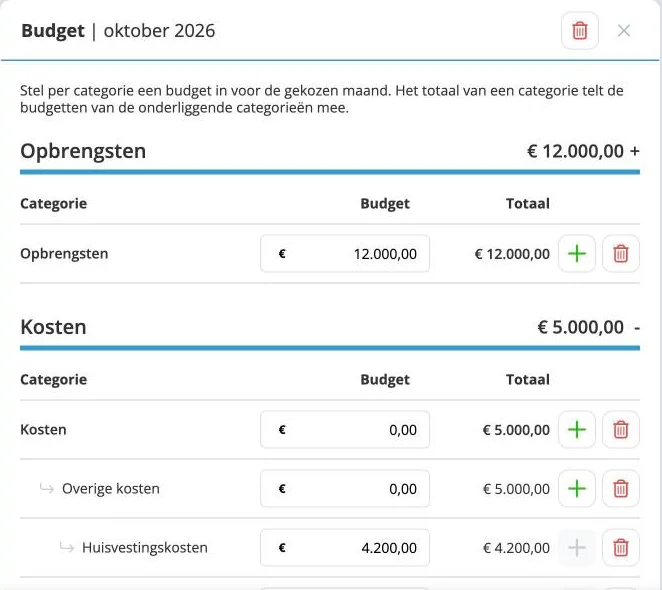The image size is (662, 590).
Task: Select the Huisvestingskosten category label
Action: coord(145,548)
